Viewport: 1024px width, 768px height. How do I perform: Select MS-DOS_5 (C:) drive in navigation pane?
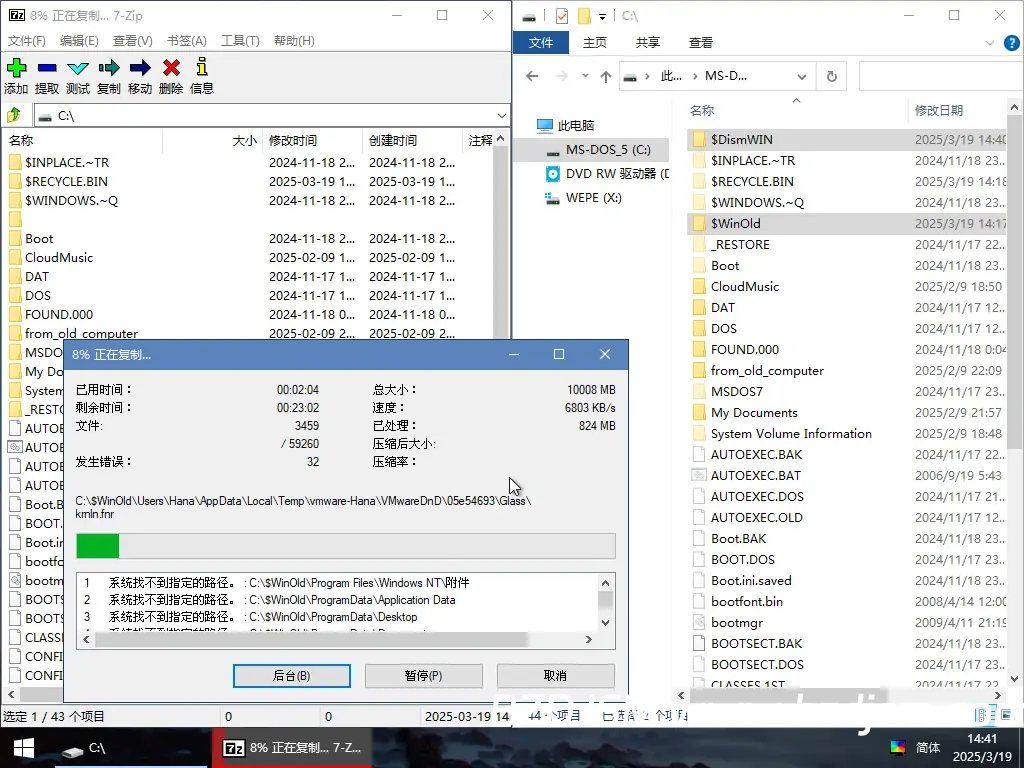pyautogui.click(x=607, y=150)
